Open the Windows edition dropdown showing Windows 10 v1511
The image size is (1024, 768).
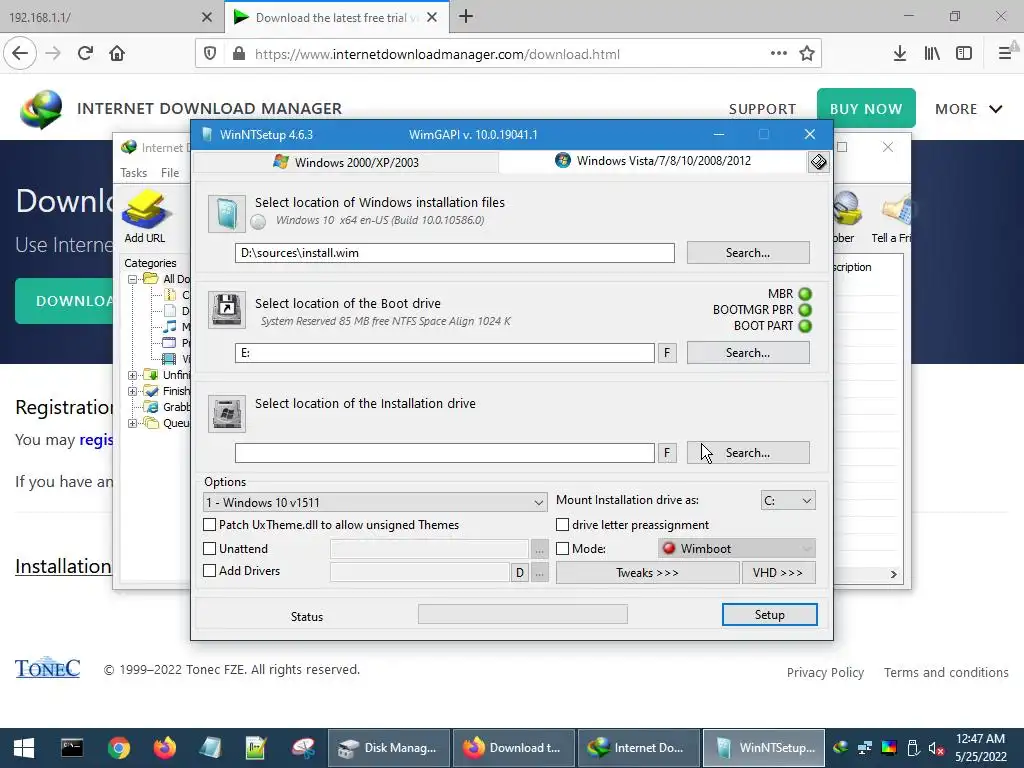pyautogui.click(x=375, y=502)
